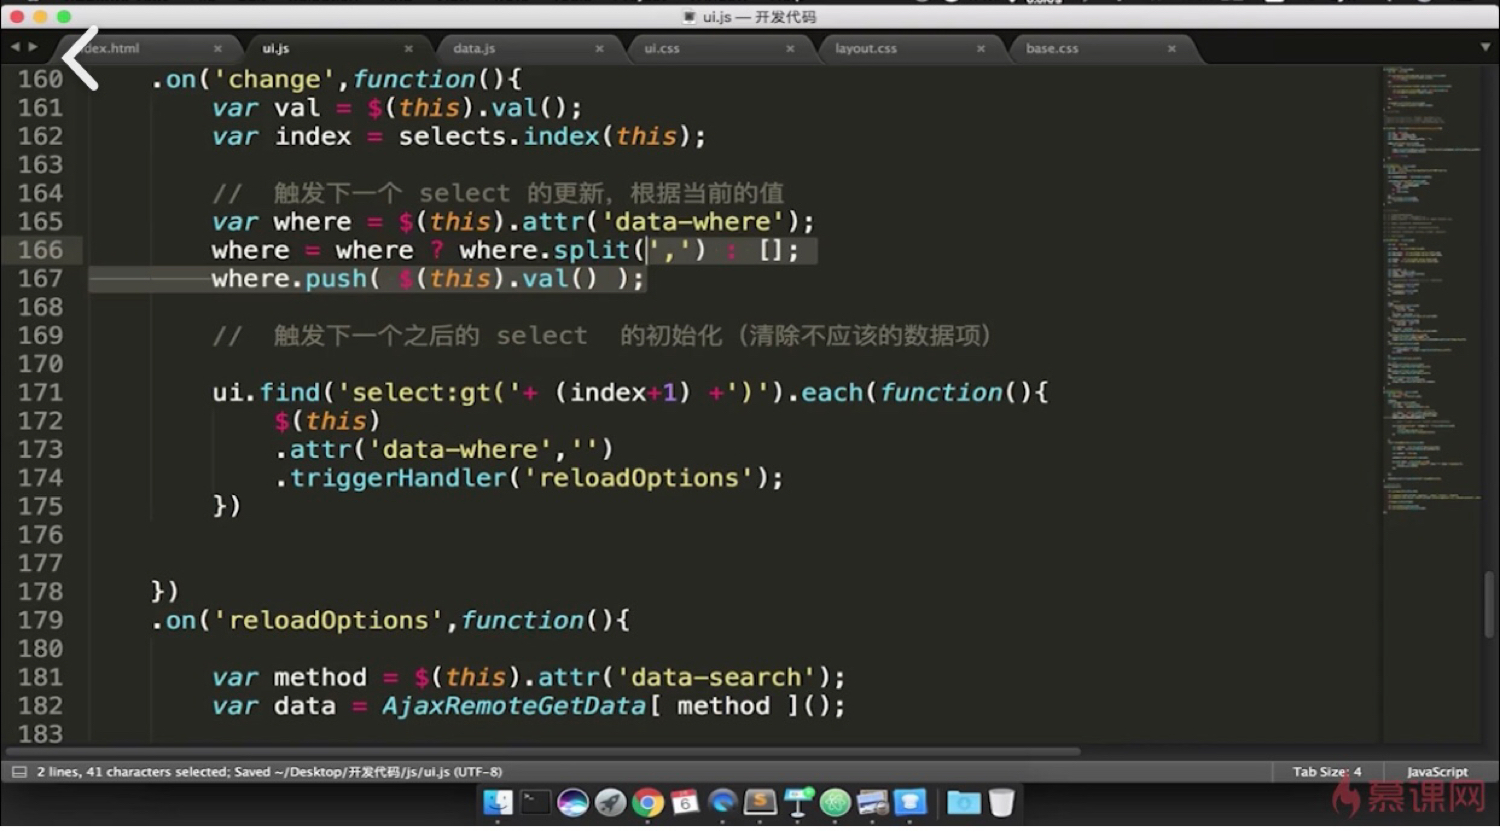Image resolution: width=1500 pixels, height=833 pixels.
Task: Click line number 166 in the gutter
Action: coord(40,250)
